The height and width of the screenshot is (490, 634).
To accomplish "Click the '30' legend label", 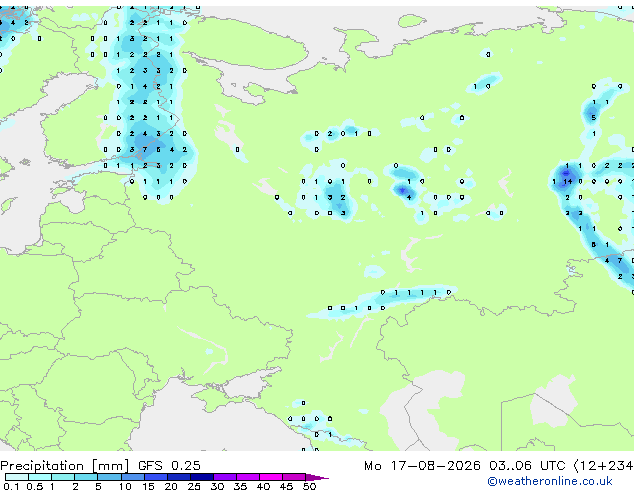I will [x=217, y=486].
